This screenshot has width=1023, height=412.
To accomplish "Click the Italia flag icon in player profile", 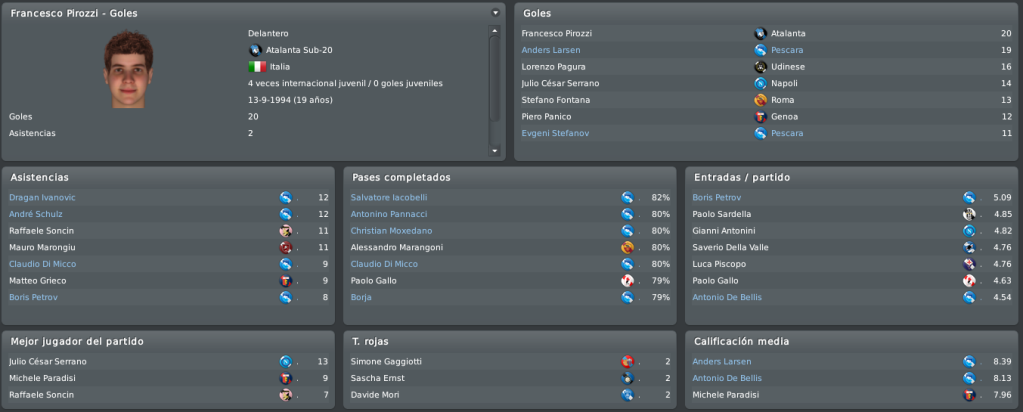I will point(257,67).
